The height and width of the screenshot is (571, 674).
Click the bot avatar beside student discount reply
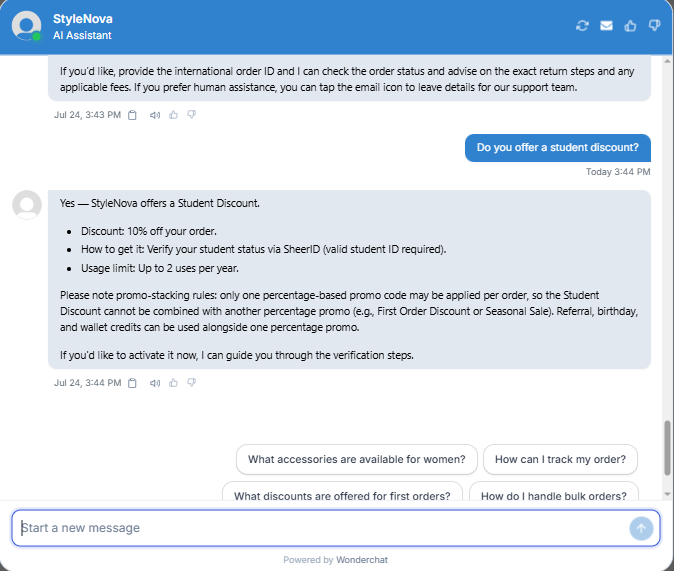tap(27, 205)
